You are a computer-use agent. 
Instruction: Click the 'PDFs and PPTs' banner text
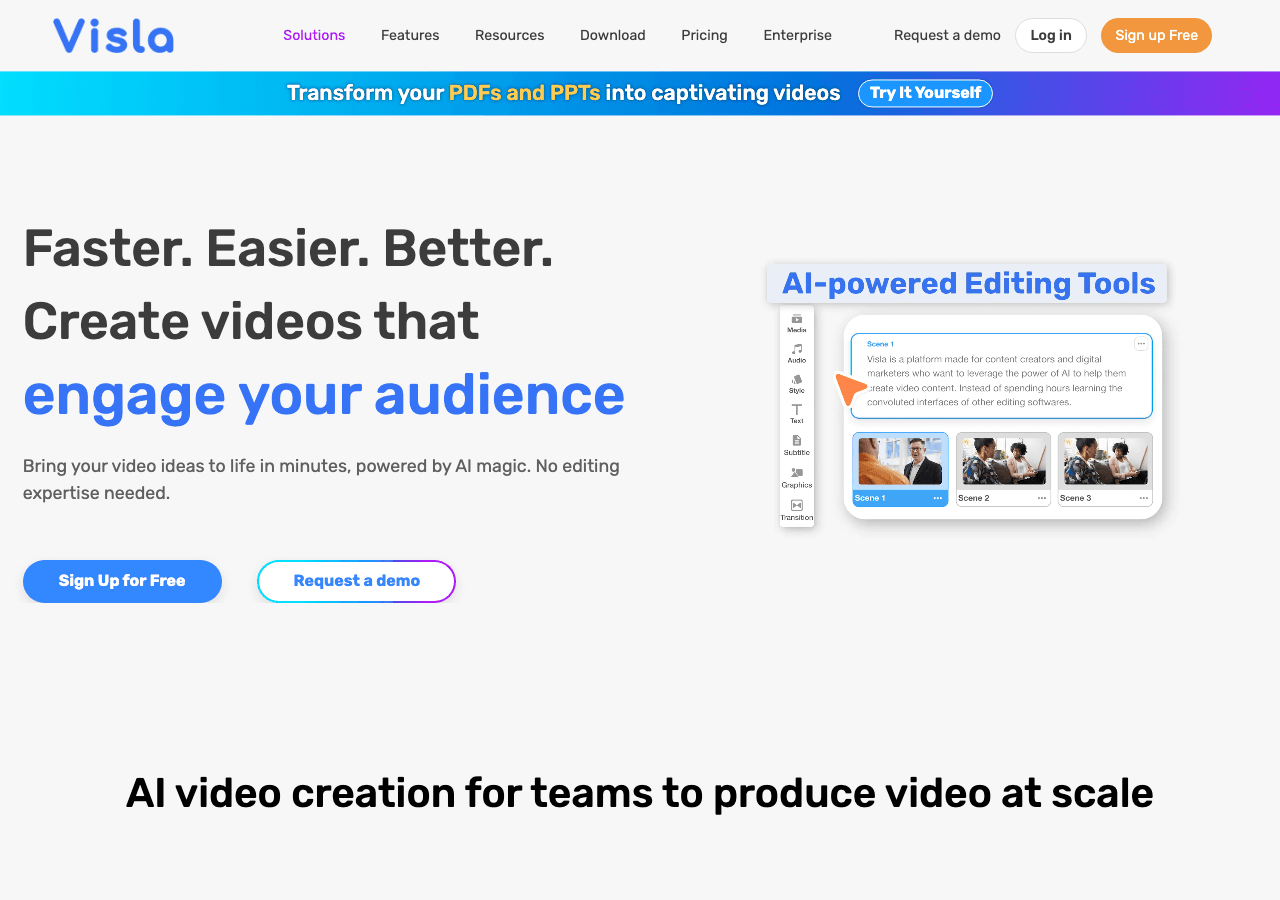(525, 93)
